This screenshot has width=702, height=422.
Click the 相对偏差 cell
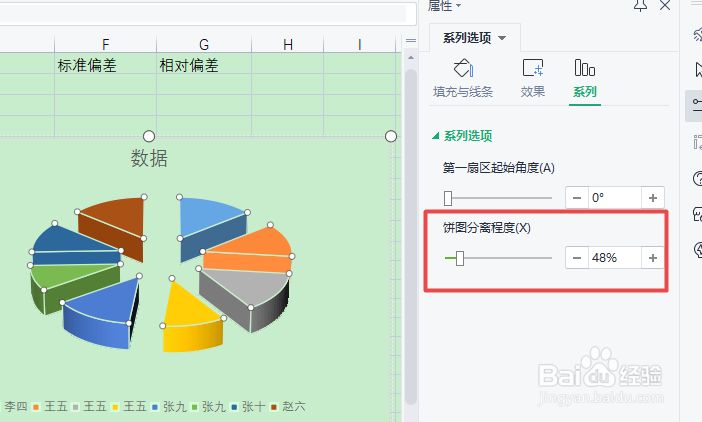pos(204,65)
